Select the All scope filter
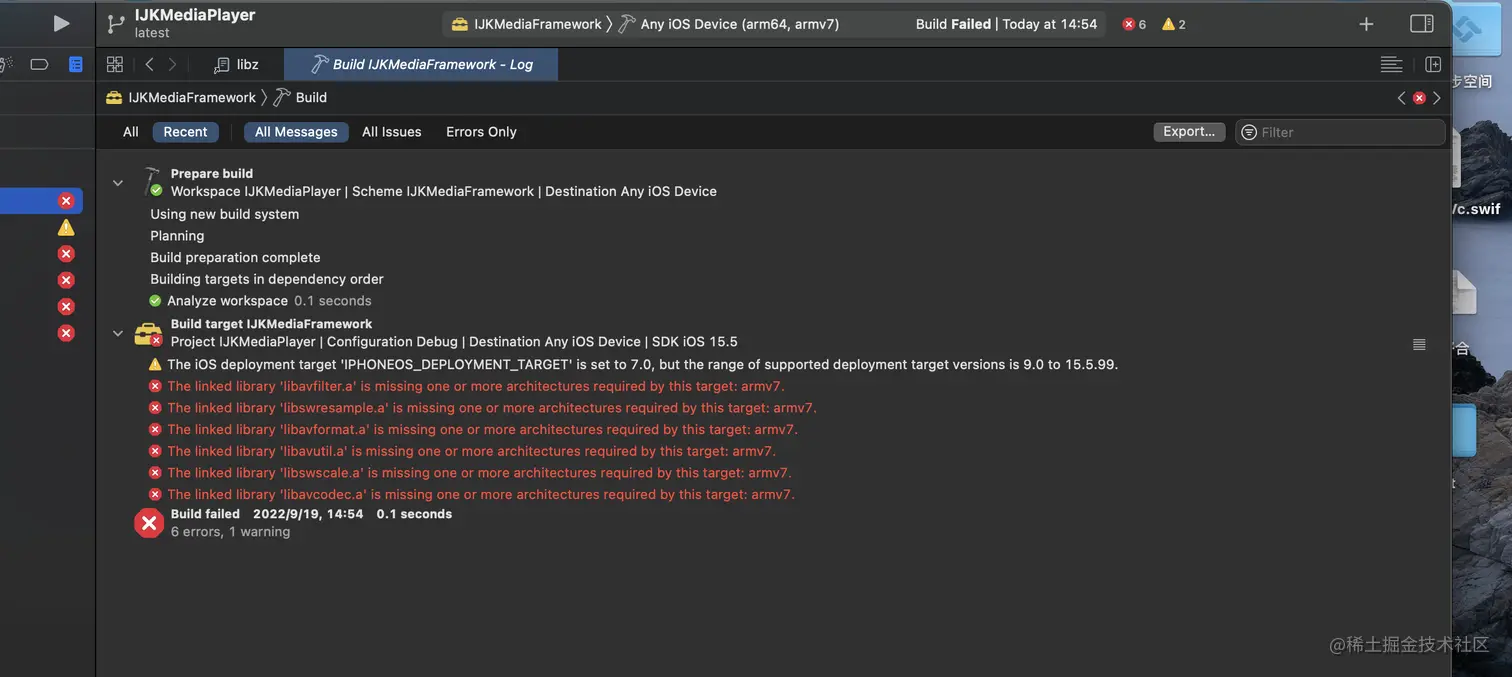1512x677 pixels. [131, 132]
